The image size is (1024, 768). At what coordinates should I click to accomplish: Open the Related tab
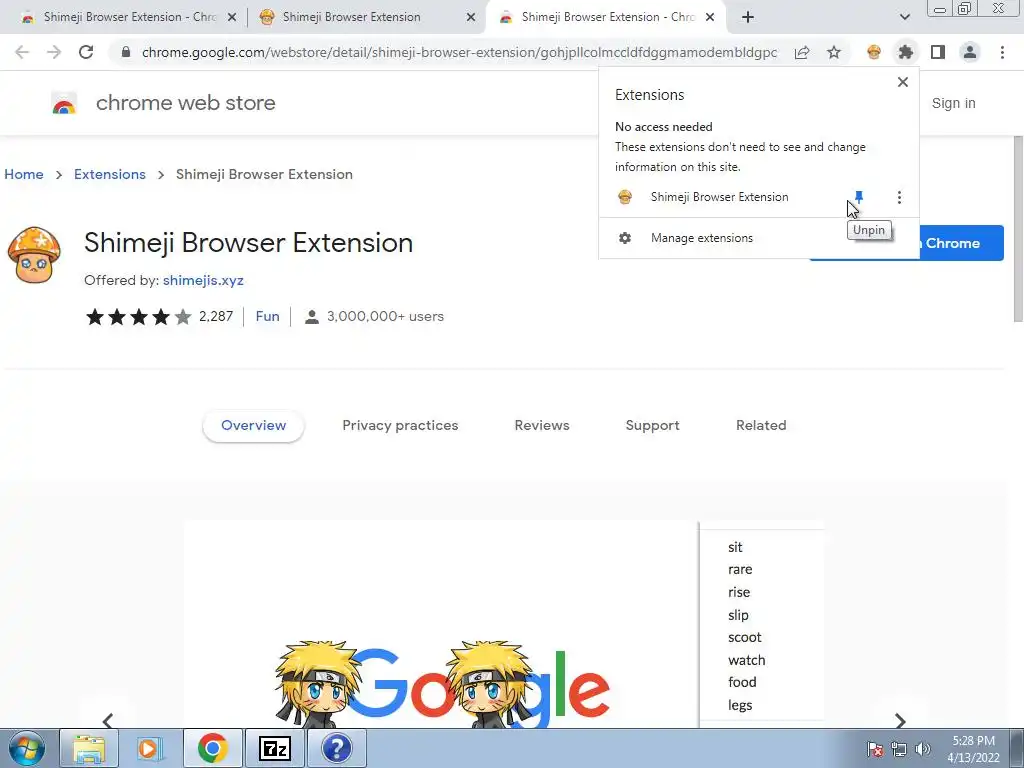pyautogui.click(x=761, y=425)
